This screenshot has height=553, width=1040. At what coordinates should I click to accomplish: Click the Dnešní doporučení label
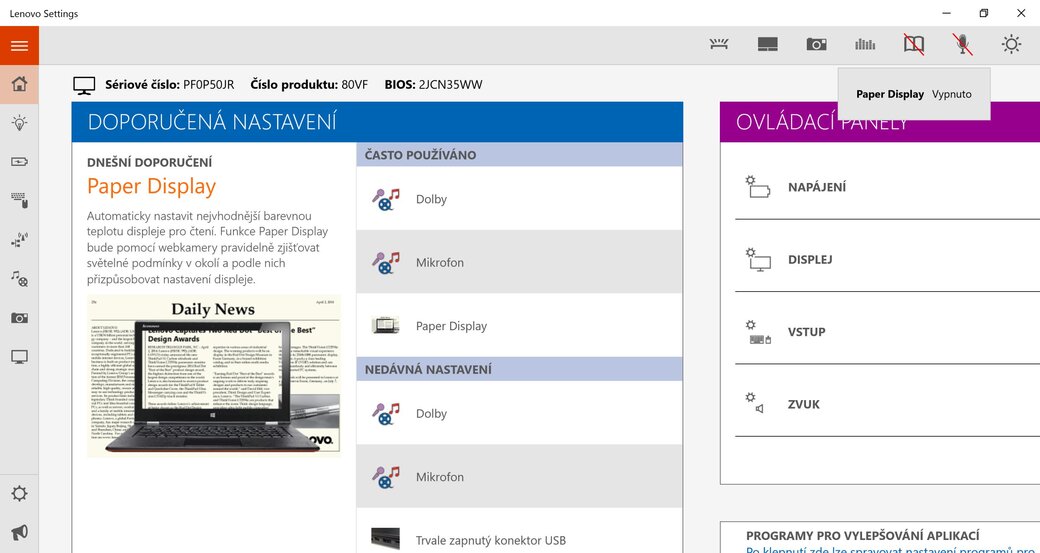[x=149, y=162]
